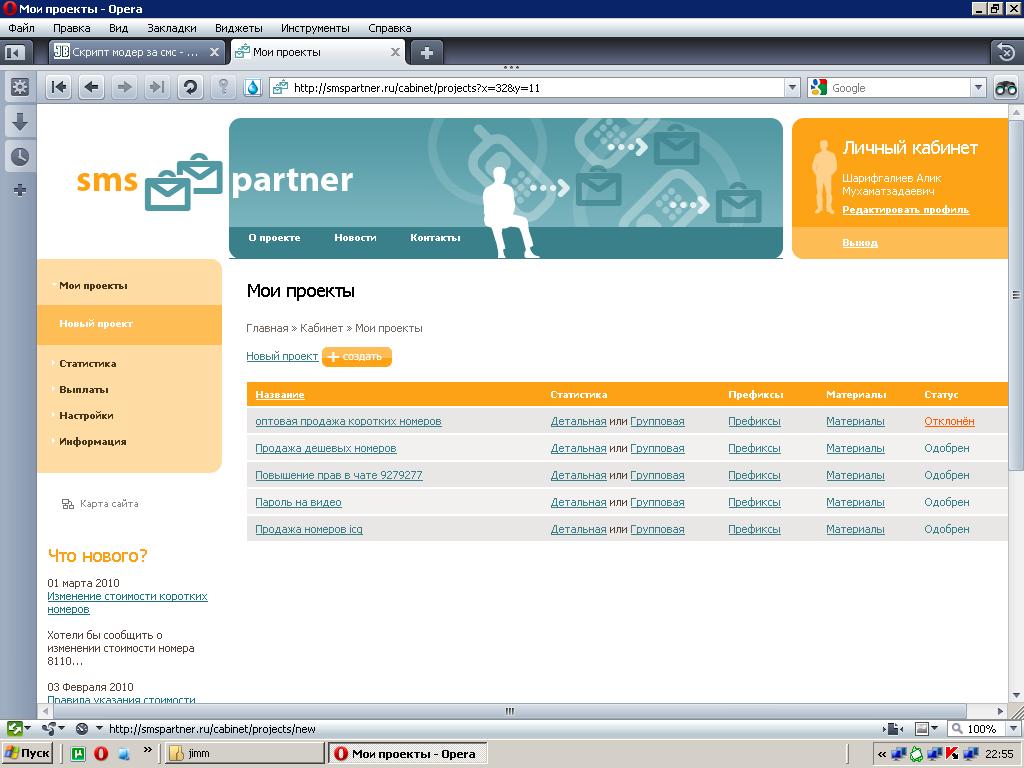Screen dimensions: 1024x768
Task: Click the Rewind navigation button
Action: point(59,87)
